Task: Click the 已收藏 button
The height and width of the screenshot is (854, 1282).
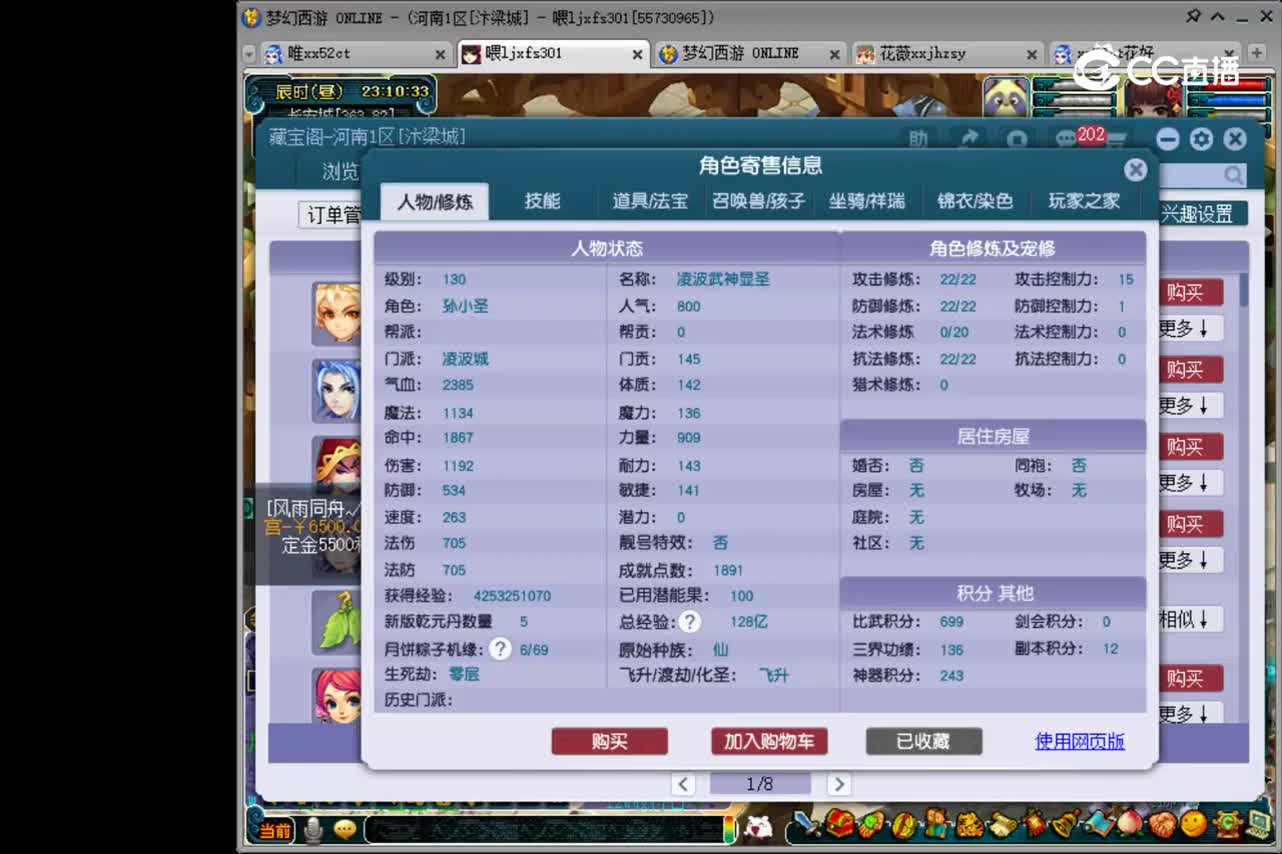Action: (924, 741)
